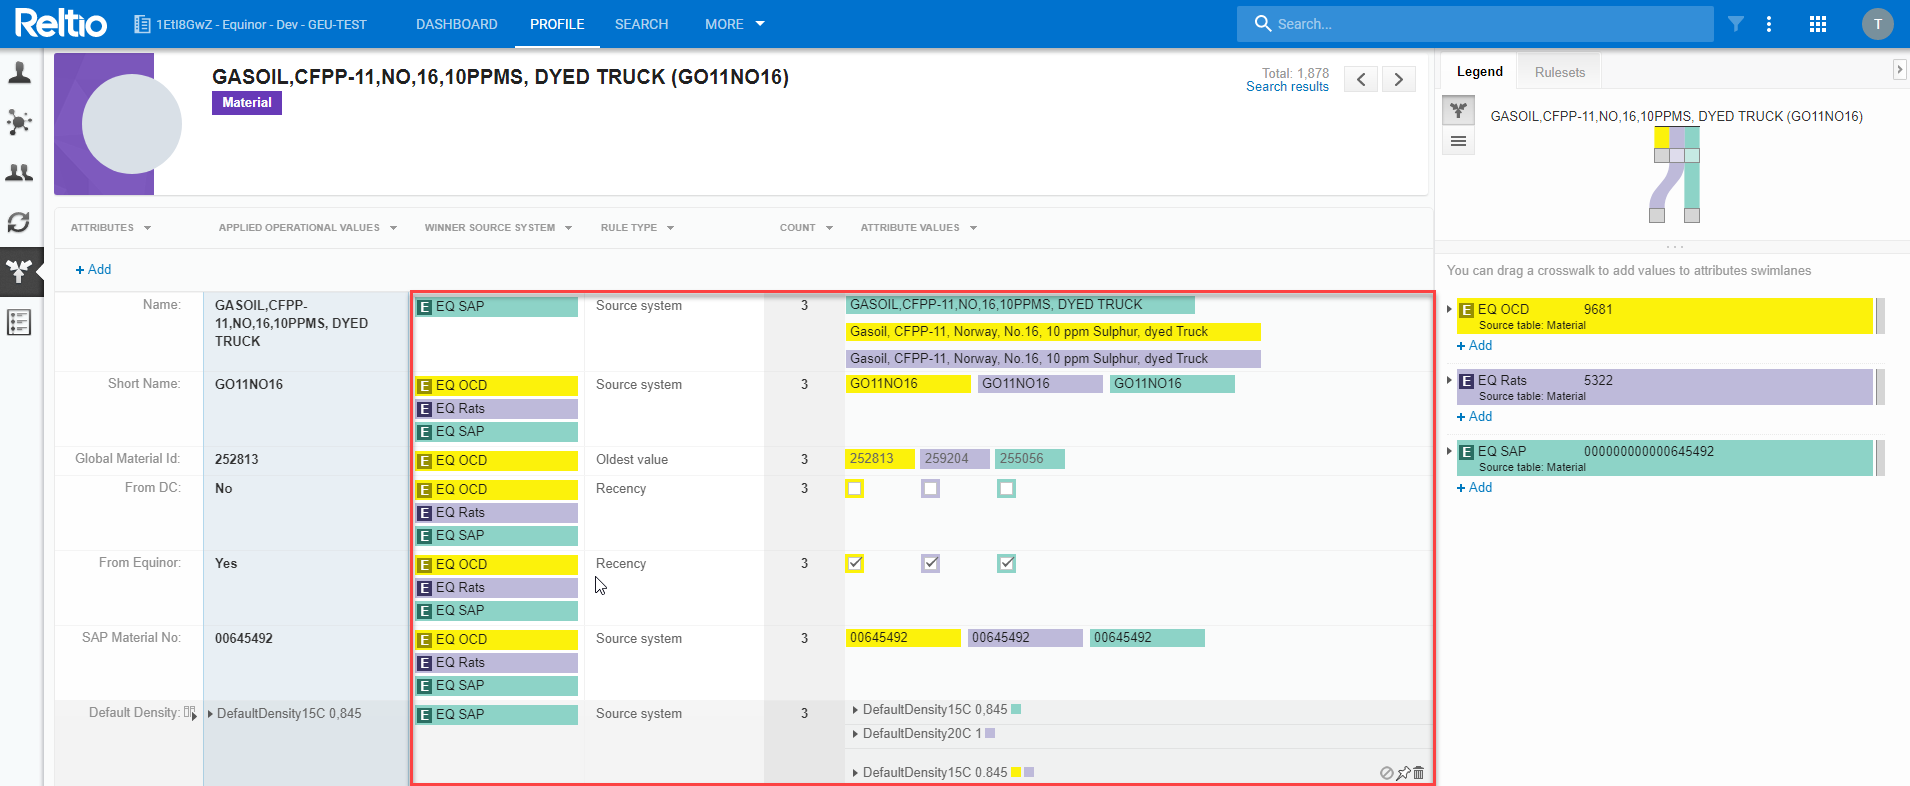Open the relationships graph view in sidebar
The image size is (1910, 786).
(x=19, y=123)
